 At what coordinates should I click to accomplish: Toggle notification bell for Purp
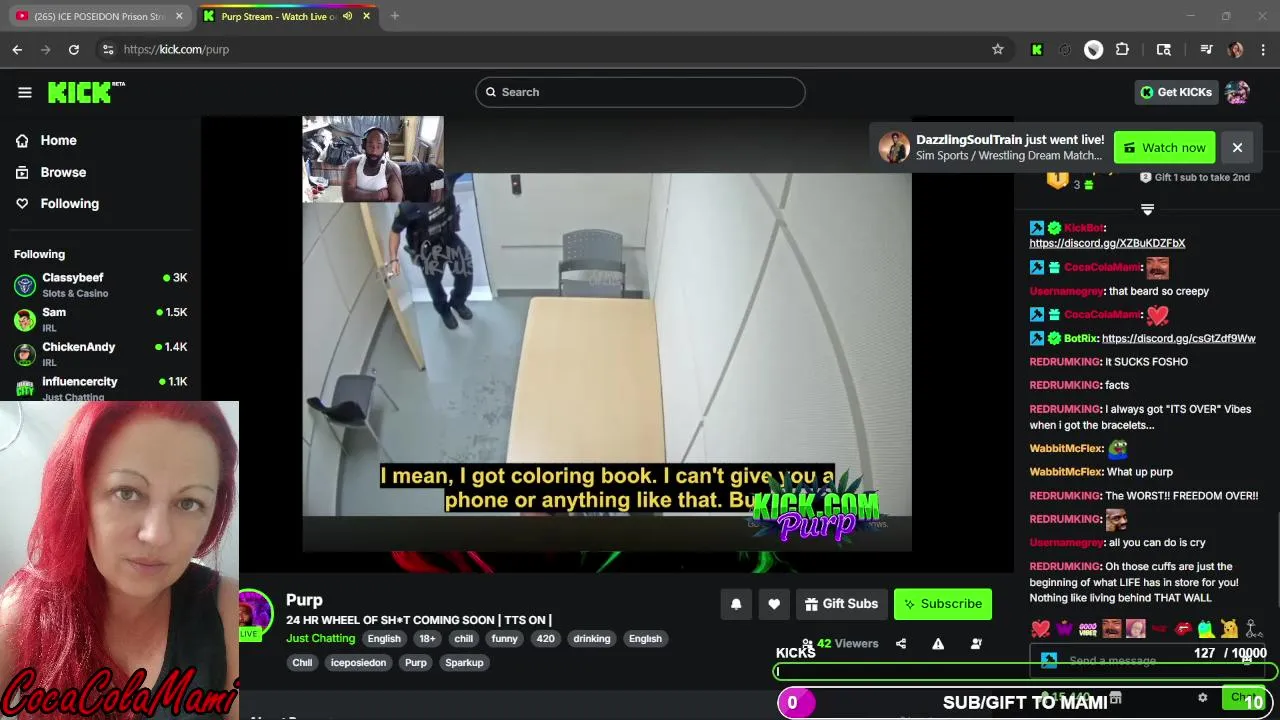[x=736, y=604]
